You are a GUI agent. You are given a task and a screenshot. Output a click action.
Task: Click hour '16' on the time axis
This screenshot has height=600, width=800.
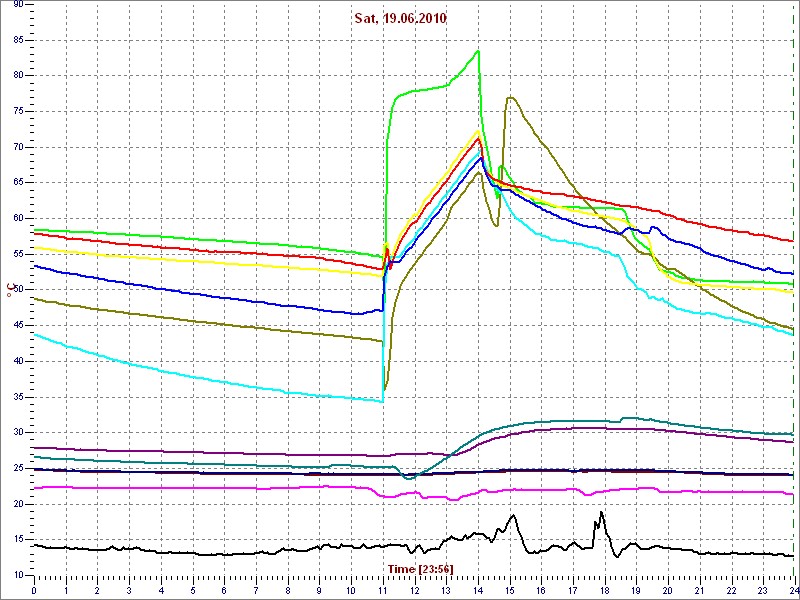(541, 590)
